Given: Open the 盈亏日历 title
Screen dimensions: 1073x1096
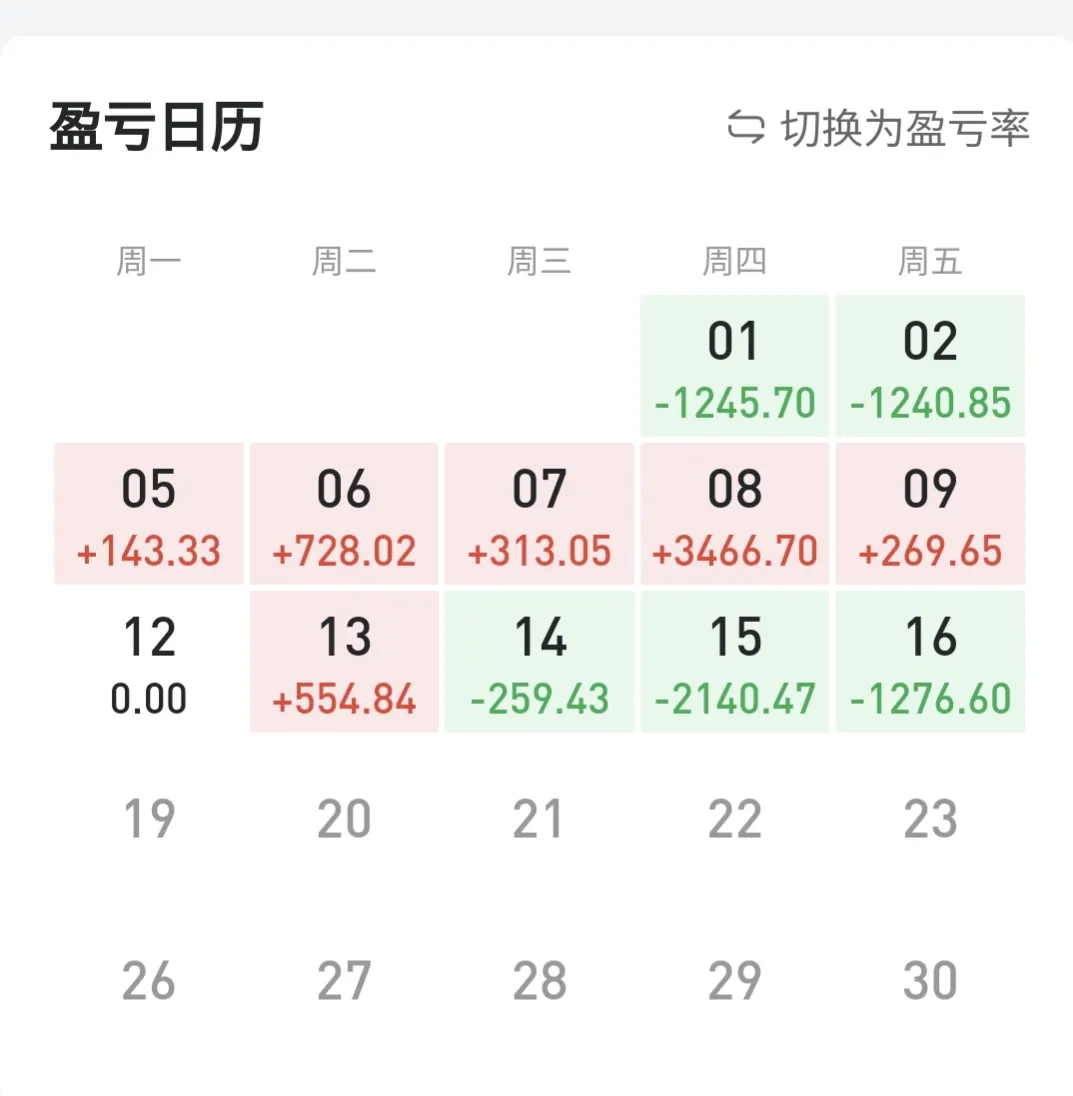Looking at the screenshot, I should pos(156,128).
